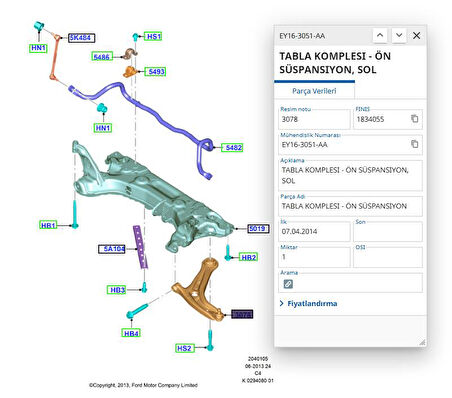Select callout label 5486
This screenshot has width=452, height=398.
click(x=102, y=57)
